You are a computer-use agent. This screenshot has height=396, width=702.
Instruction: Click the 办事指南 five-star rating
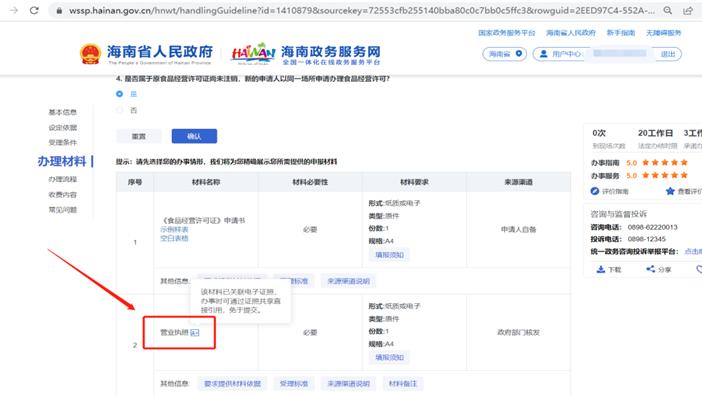[665, 162]
